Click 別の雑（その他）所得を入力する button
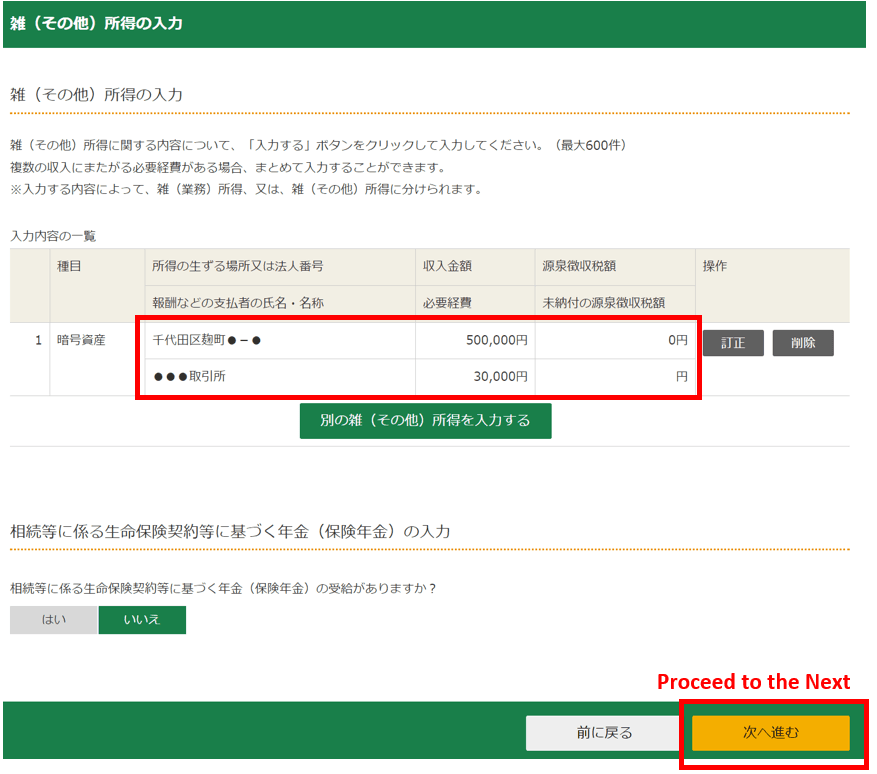 pos(426,421)
